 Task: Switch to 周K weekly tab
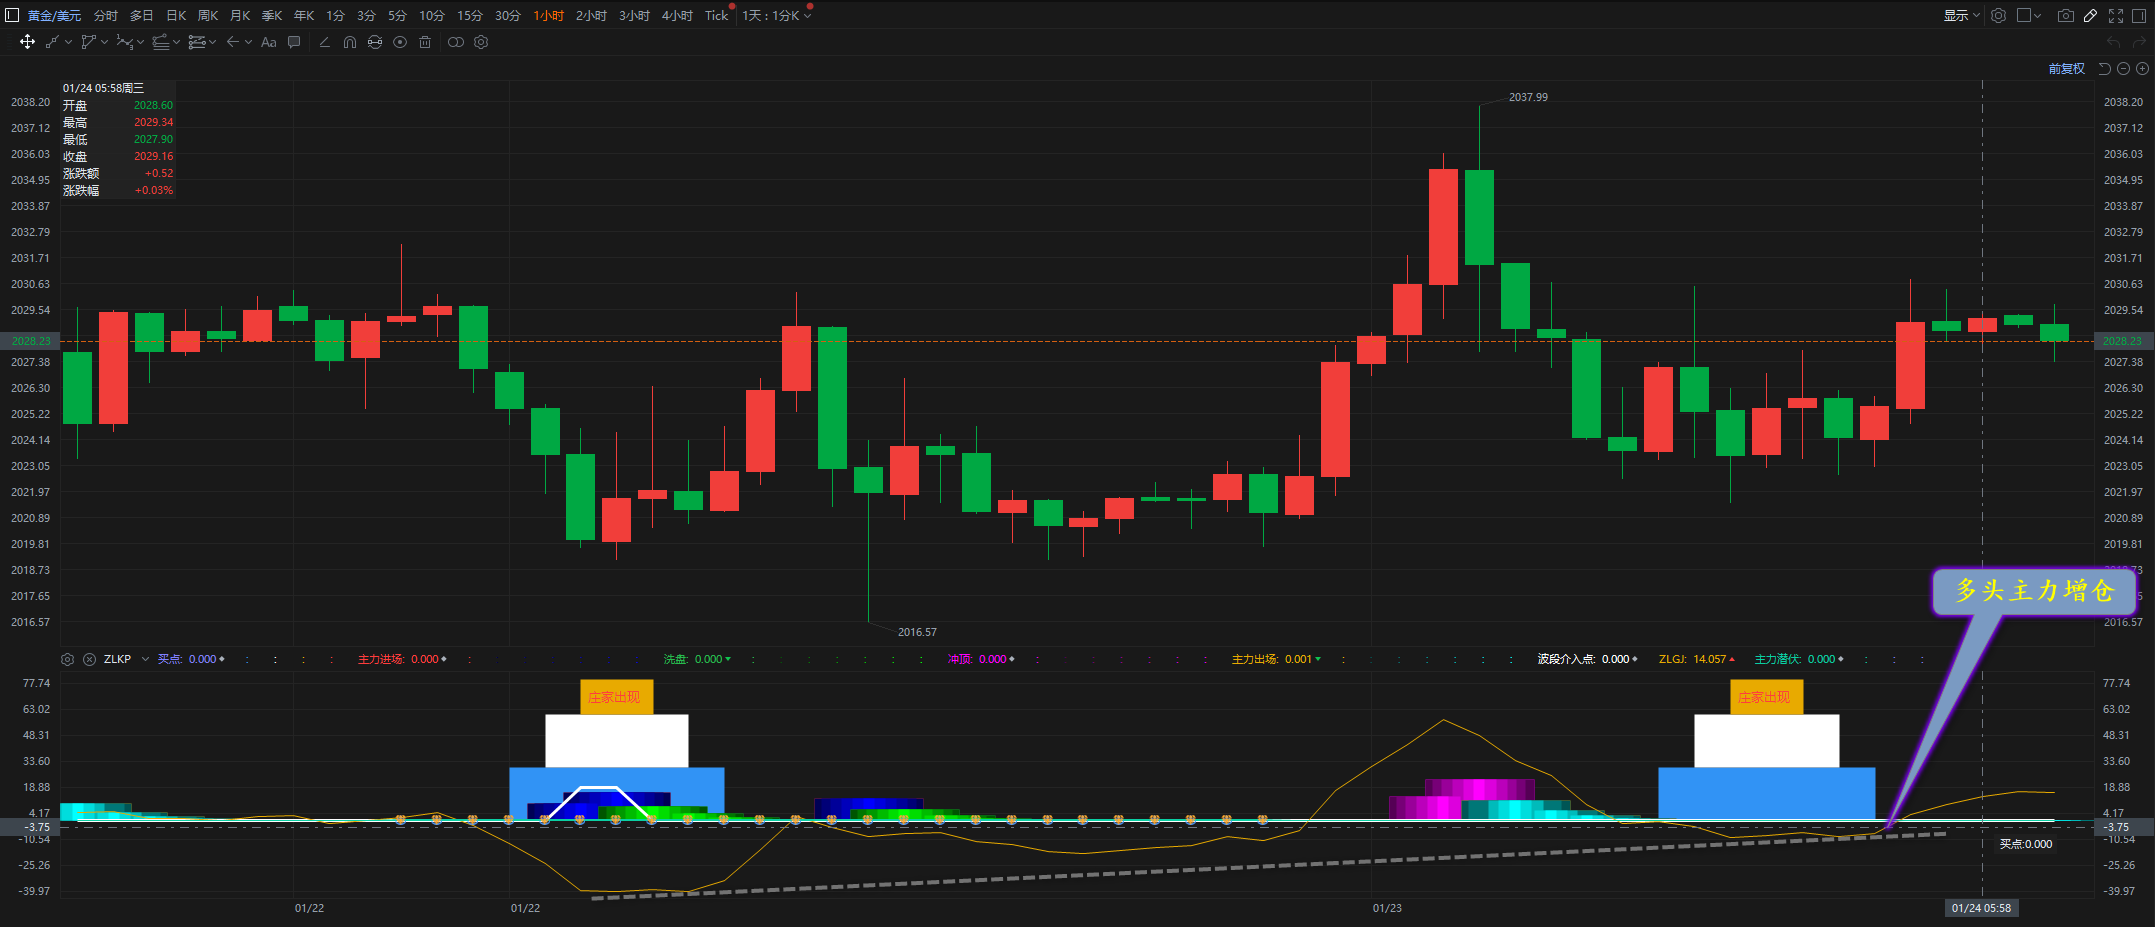pos(208,15)
